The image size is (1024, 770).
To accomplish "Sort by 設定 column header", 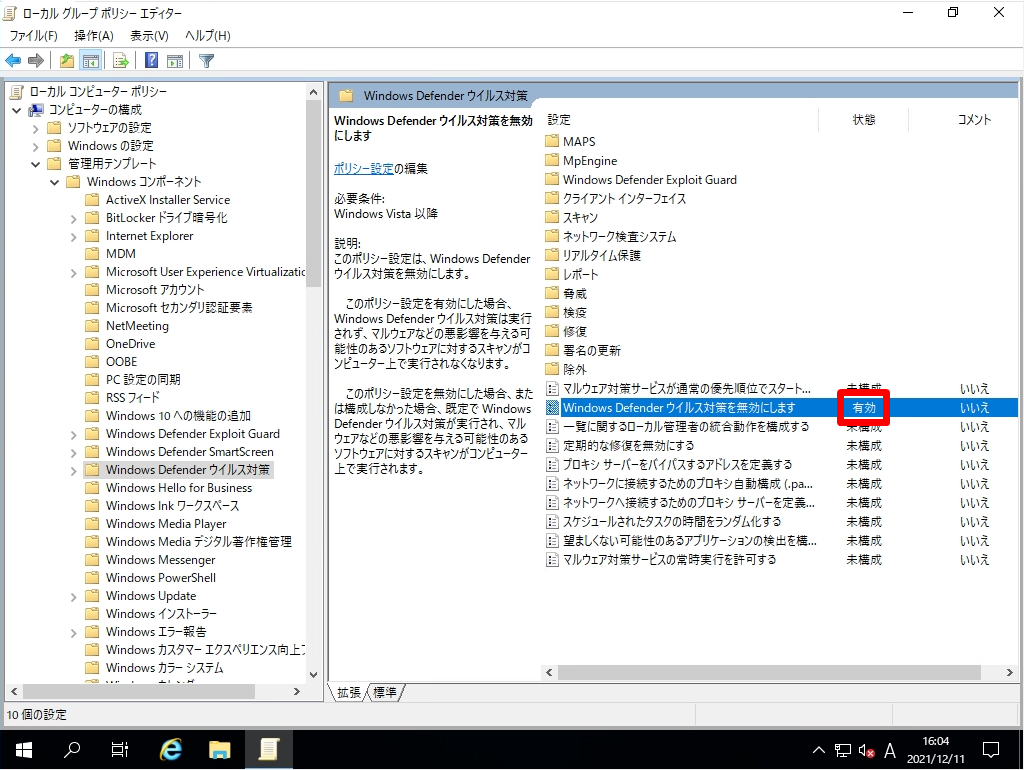I will (680, 120).
